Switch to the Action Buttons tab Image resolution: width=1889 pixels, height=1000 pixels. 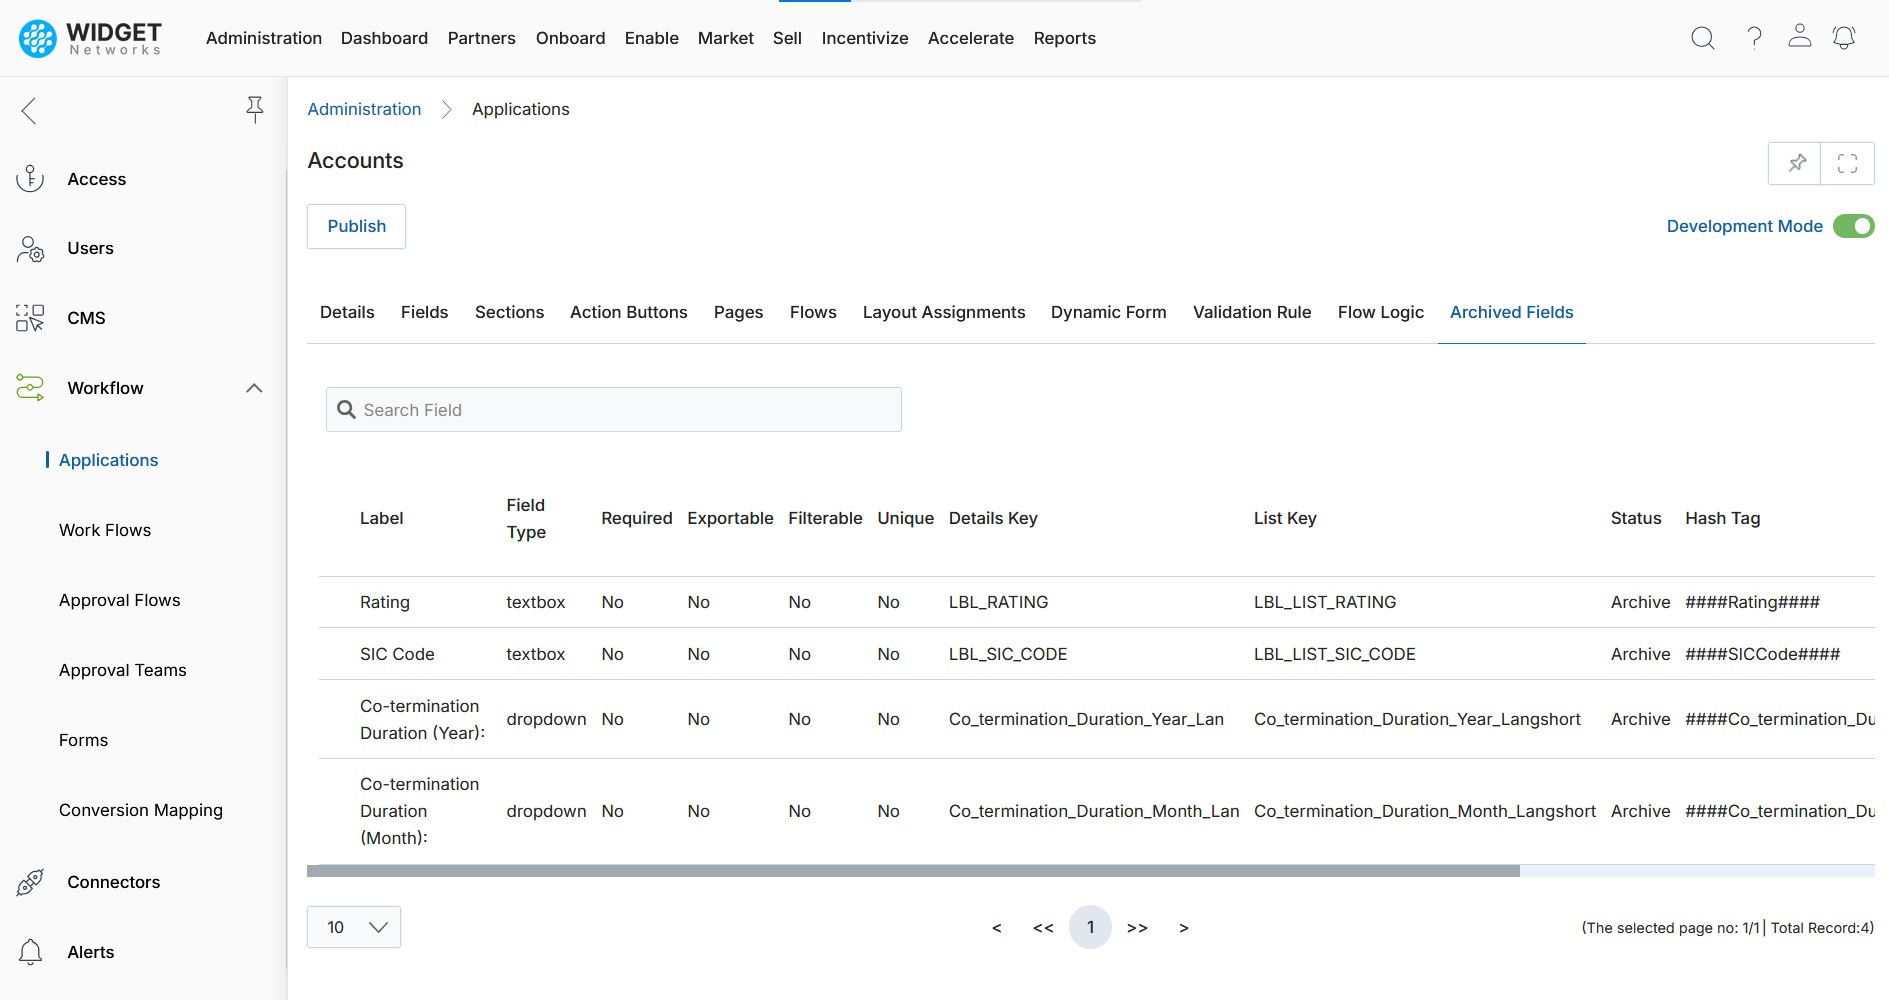(629, 312)
